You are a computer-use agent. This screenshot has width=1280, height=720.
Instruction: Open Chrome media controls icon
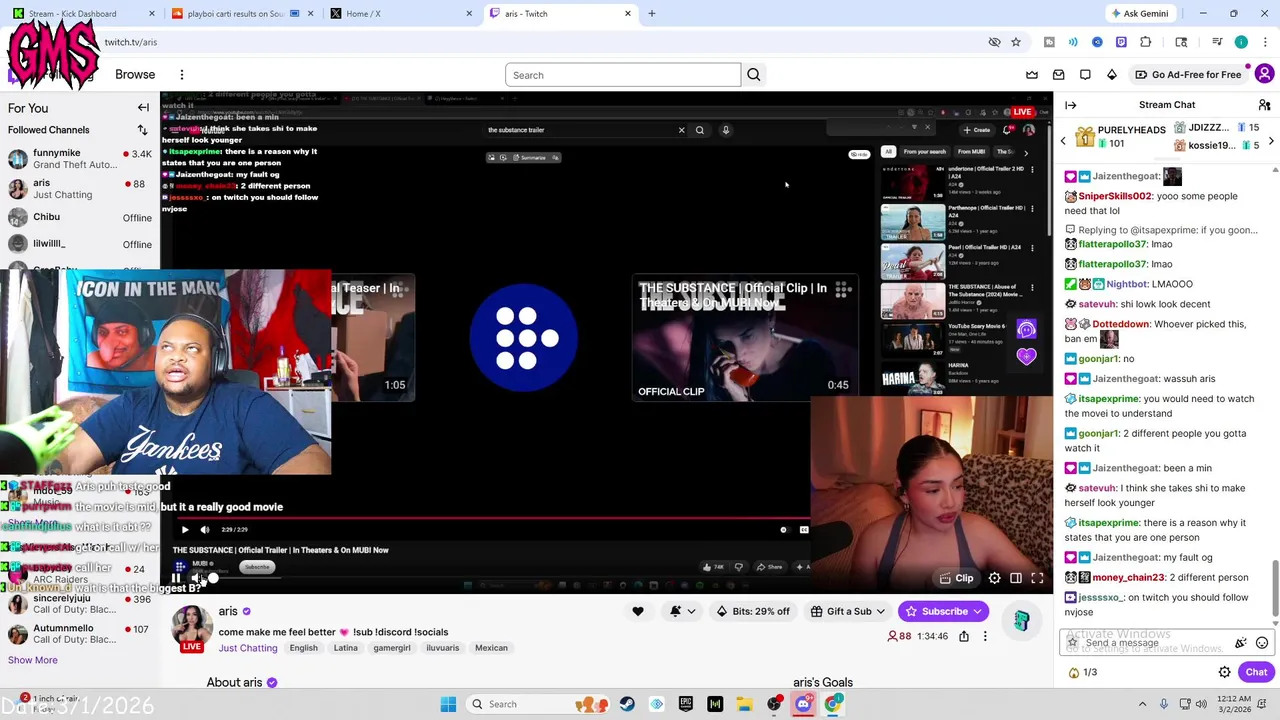[1217, 42]
